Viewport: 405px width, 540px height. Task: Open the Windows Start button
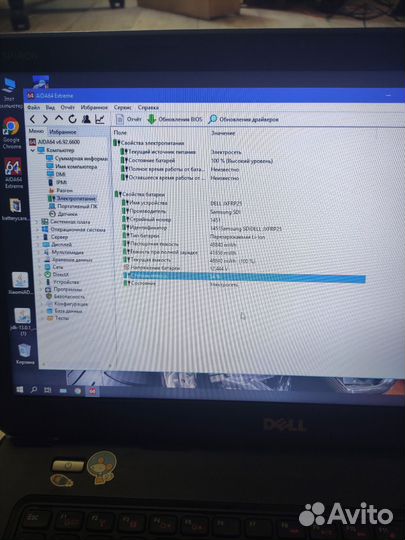pos(20,390)
